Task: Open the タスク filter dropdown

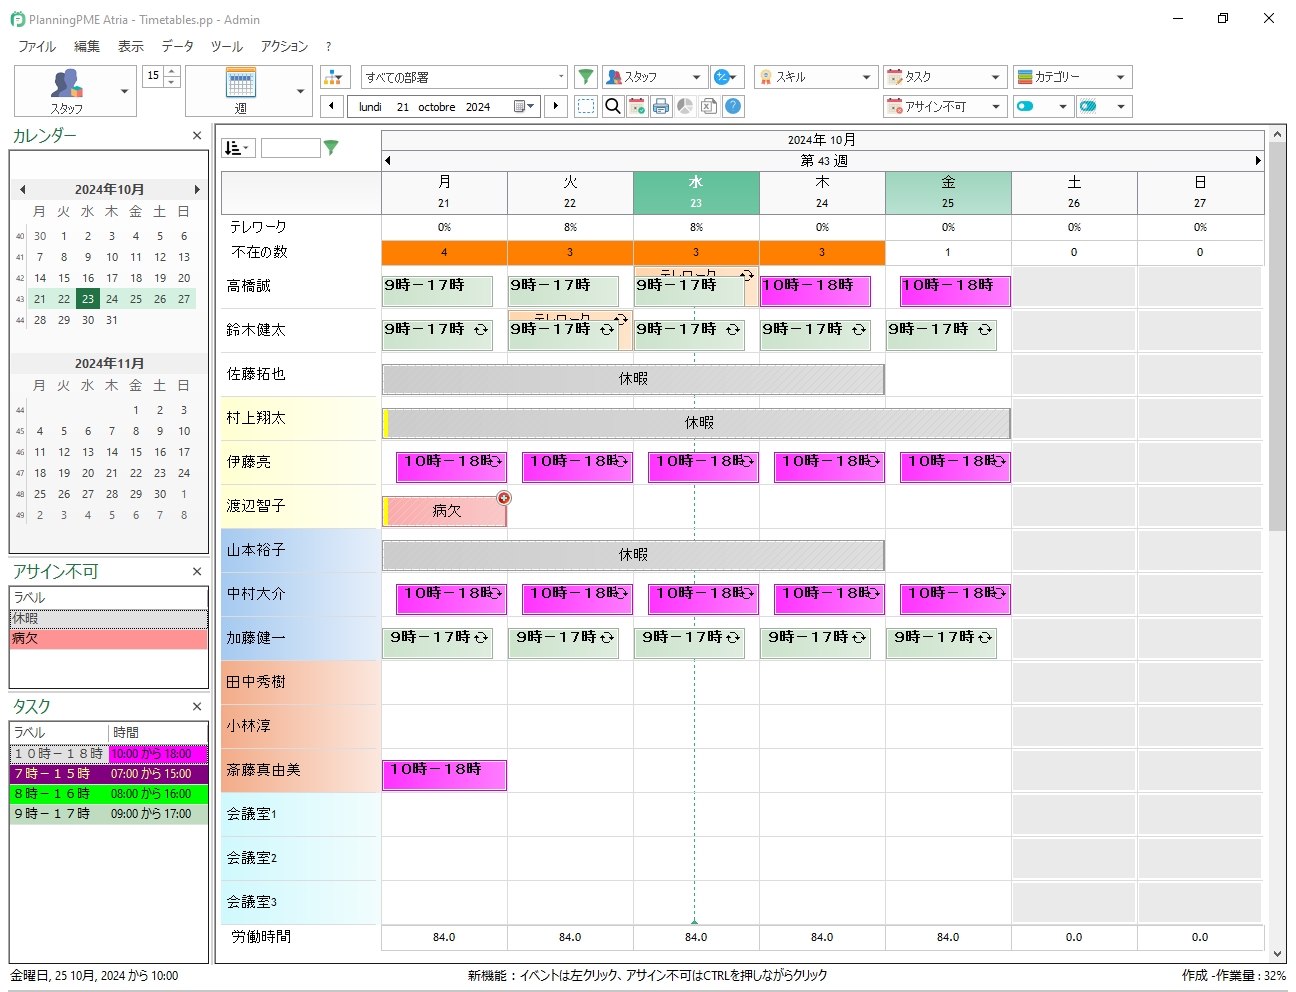Action: point(945,77)
